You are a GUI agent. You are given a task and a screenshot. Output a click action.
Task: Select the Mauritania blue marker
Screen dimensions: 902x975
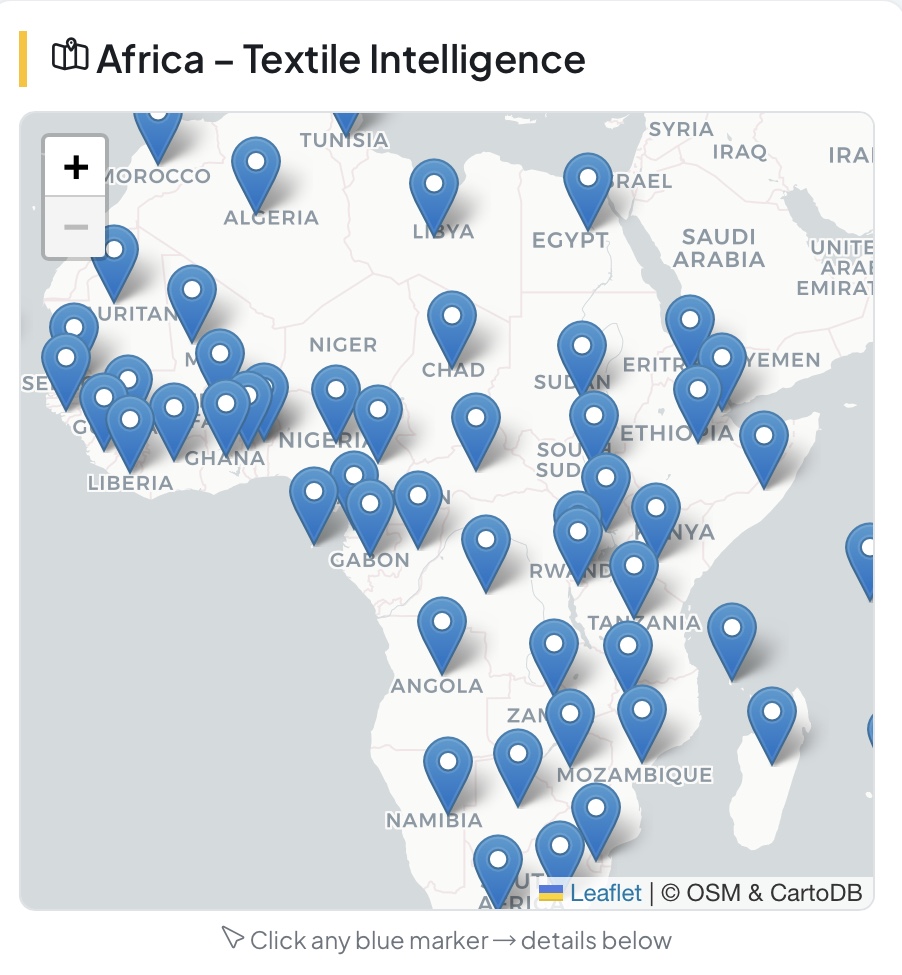114,258
